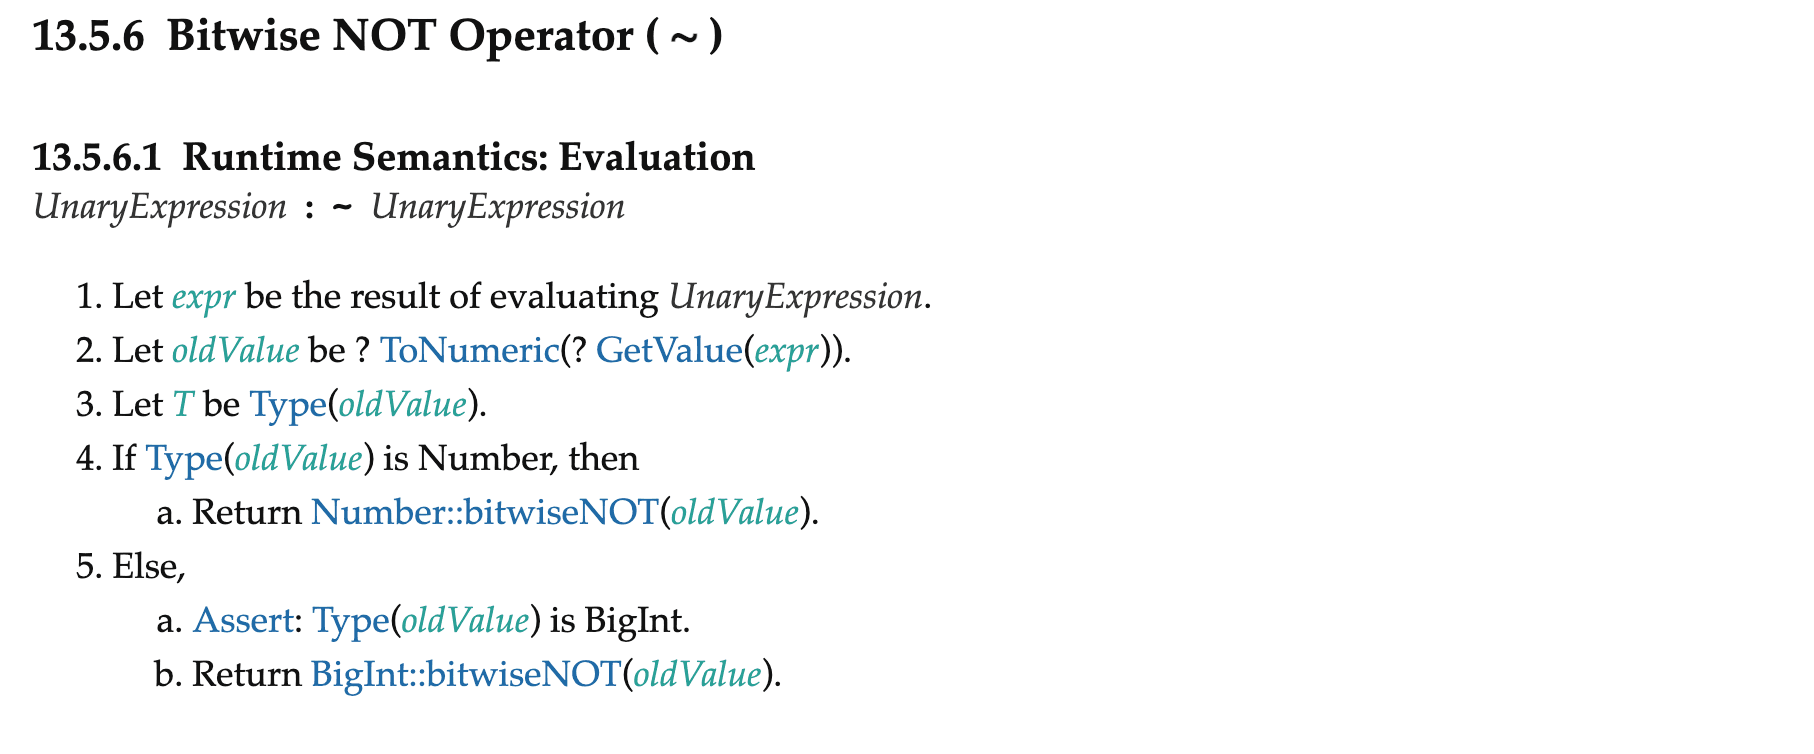Click the Type link in step 3
1814x754 pixels.
point(288,406)
